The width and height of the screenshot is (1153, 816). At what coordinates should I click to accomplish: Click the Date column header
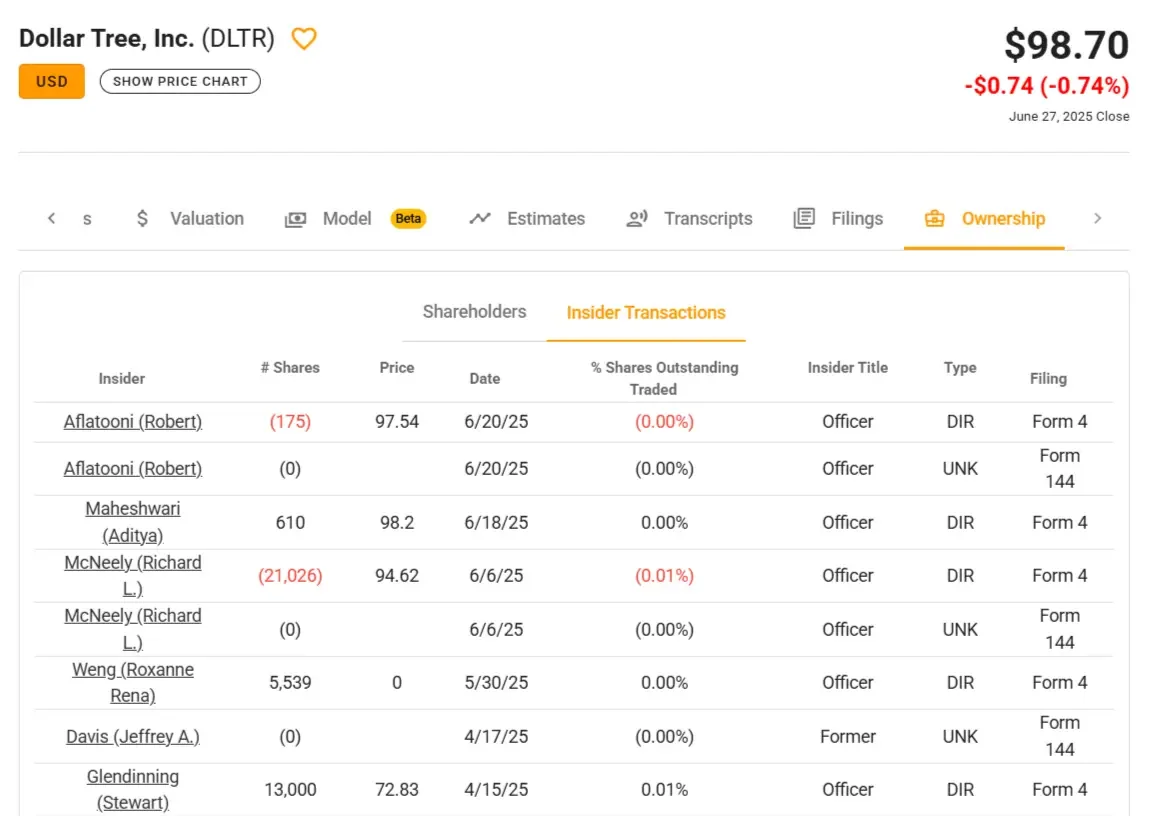point(485,379)
